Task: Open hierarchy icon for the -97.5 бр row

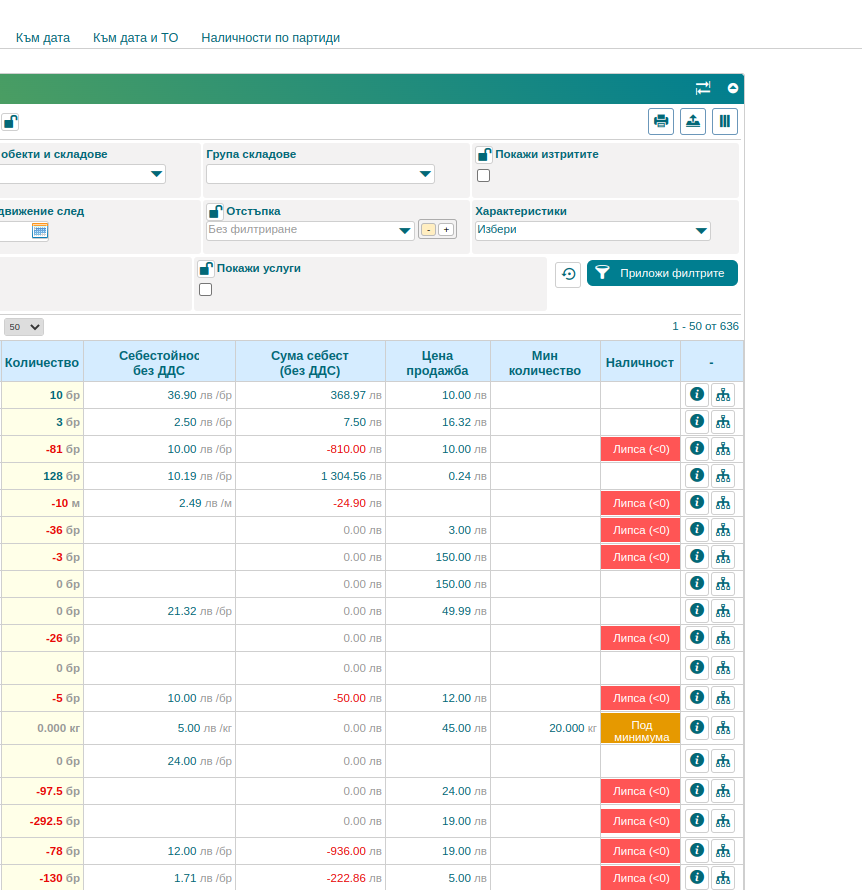Action: pyautogui.click(x=723, y=791)
